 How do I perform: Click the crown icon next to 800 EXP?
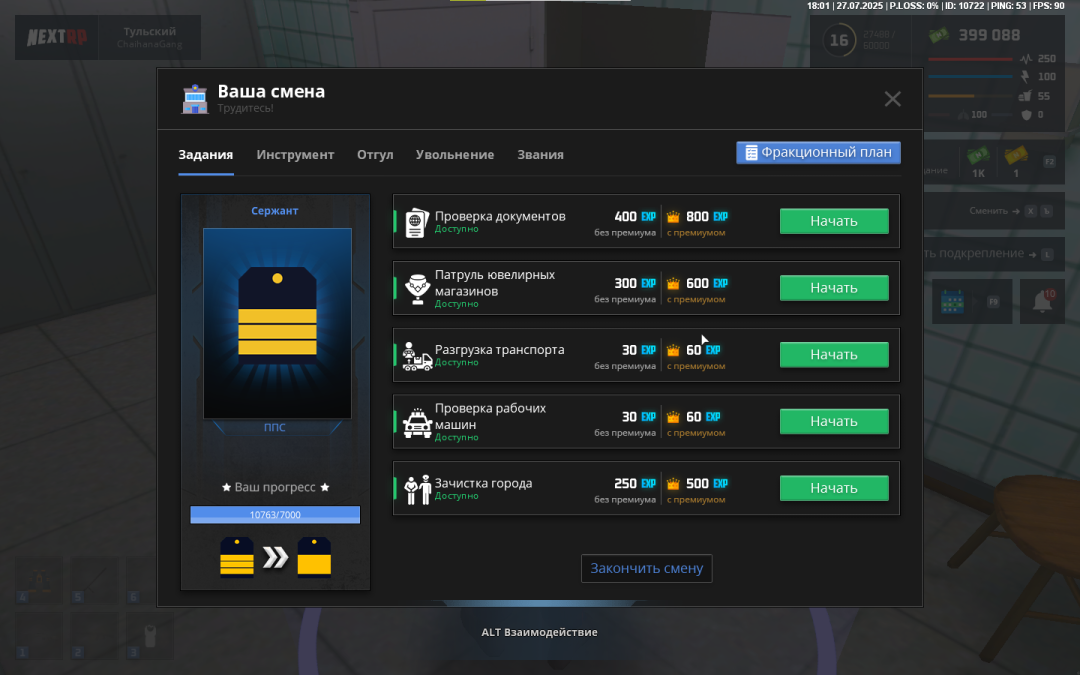(x=674, y=217)
